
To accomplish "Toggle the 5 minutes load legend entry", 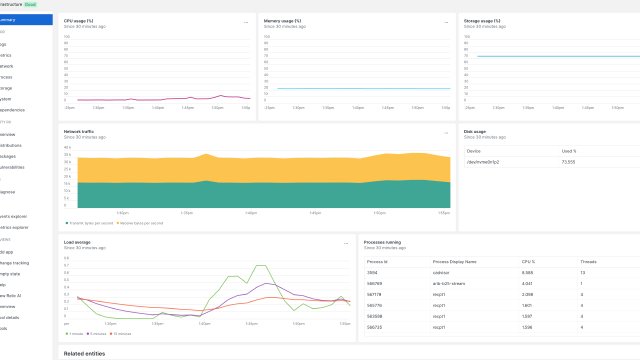I will pos(96,334).
